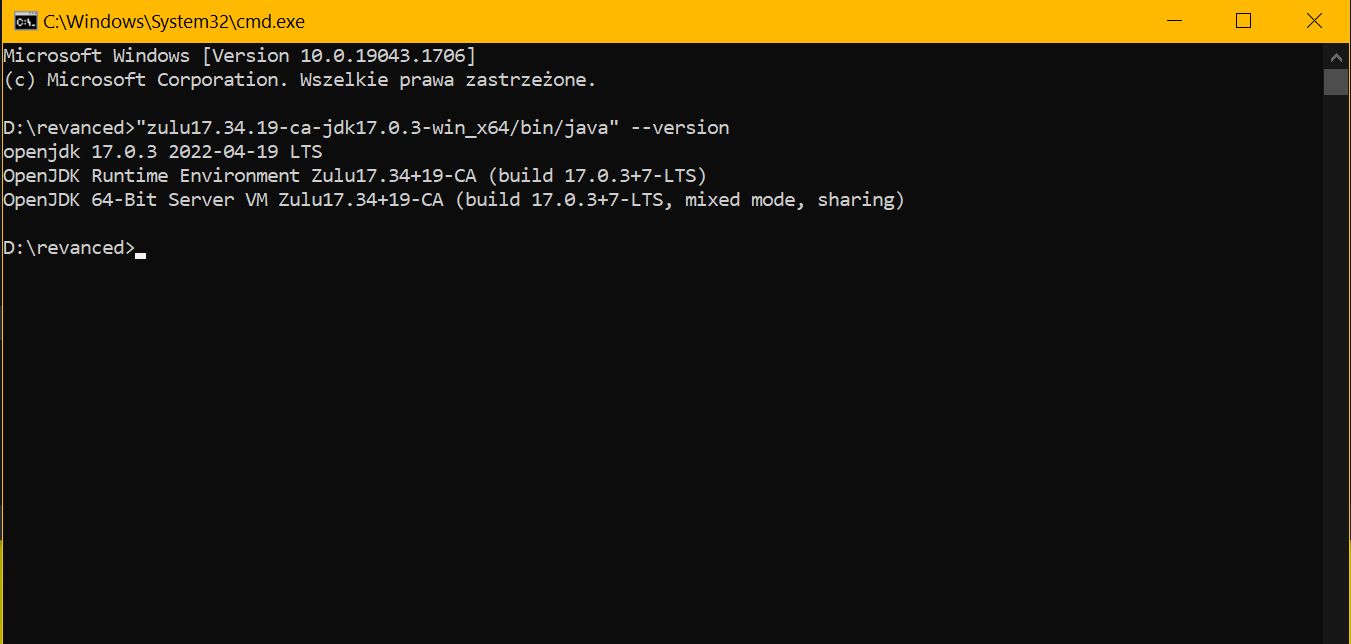Click the 'openjdk 17.0.3 2022-04-19 LTS' output line
This screenshot has height=644, width=1351.
point(163,152)
